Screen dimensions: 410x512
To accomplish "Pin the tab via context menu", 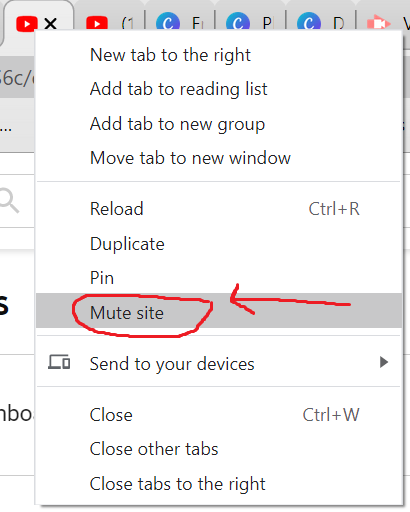I will click(x=219, y=278).
